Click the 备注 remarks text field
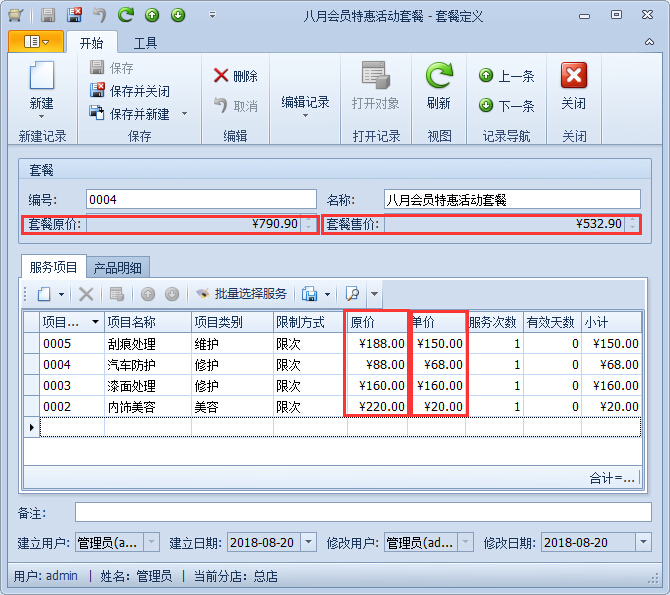 pos(362,512)
